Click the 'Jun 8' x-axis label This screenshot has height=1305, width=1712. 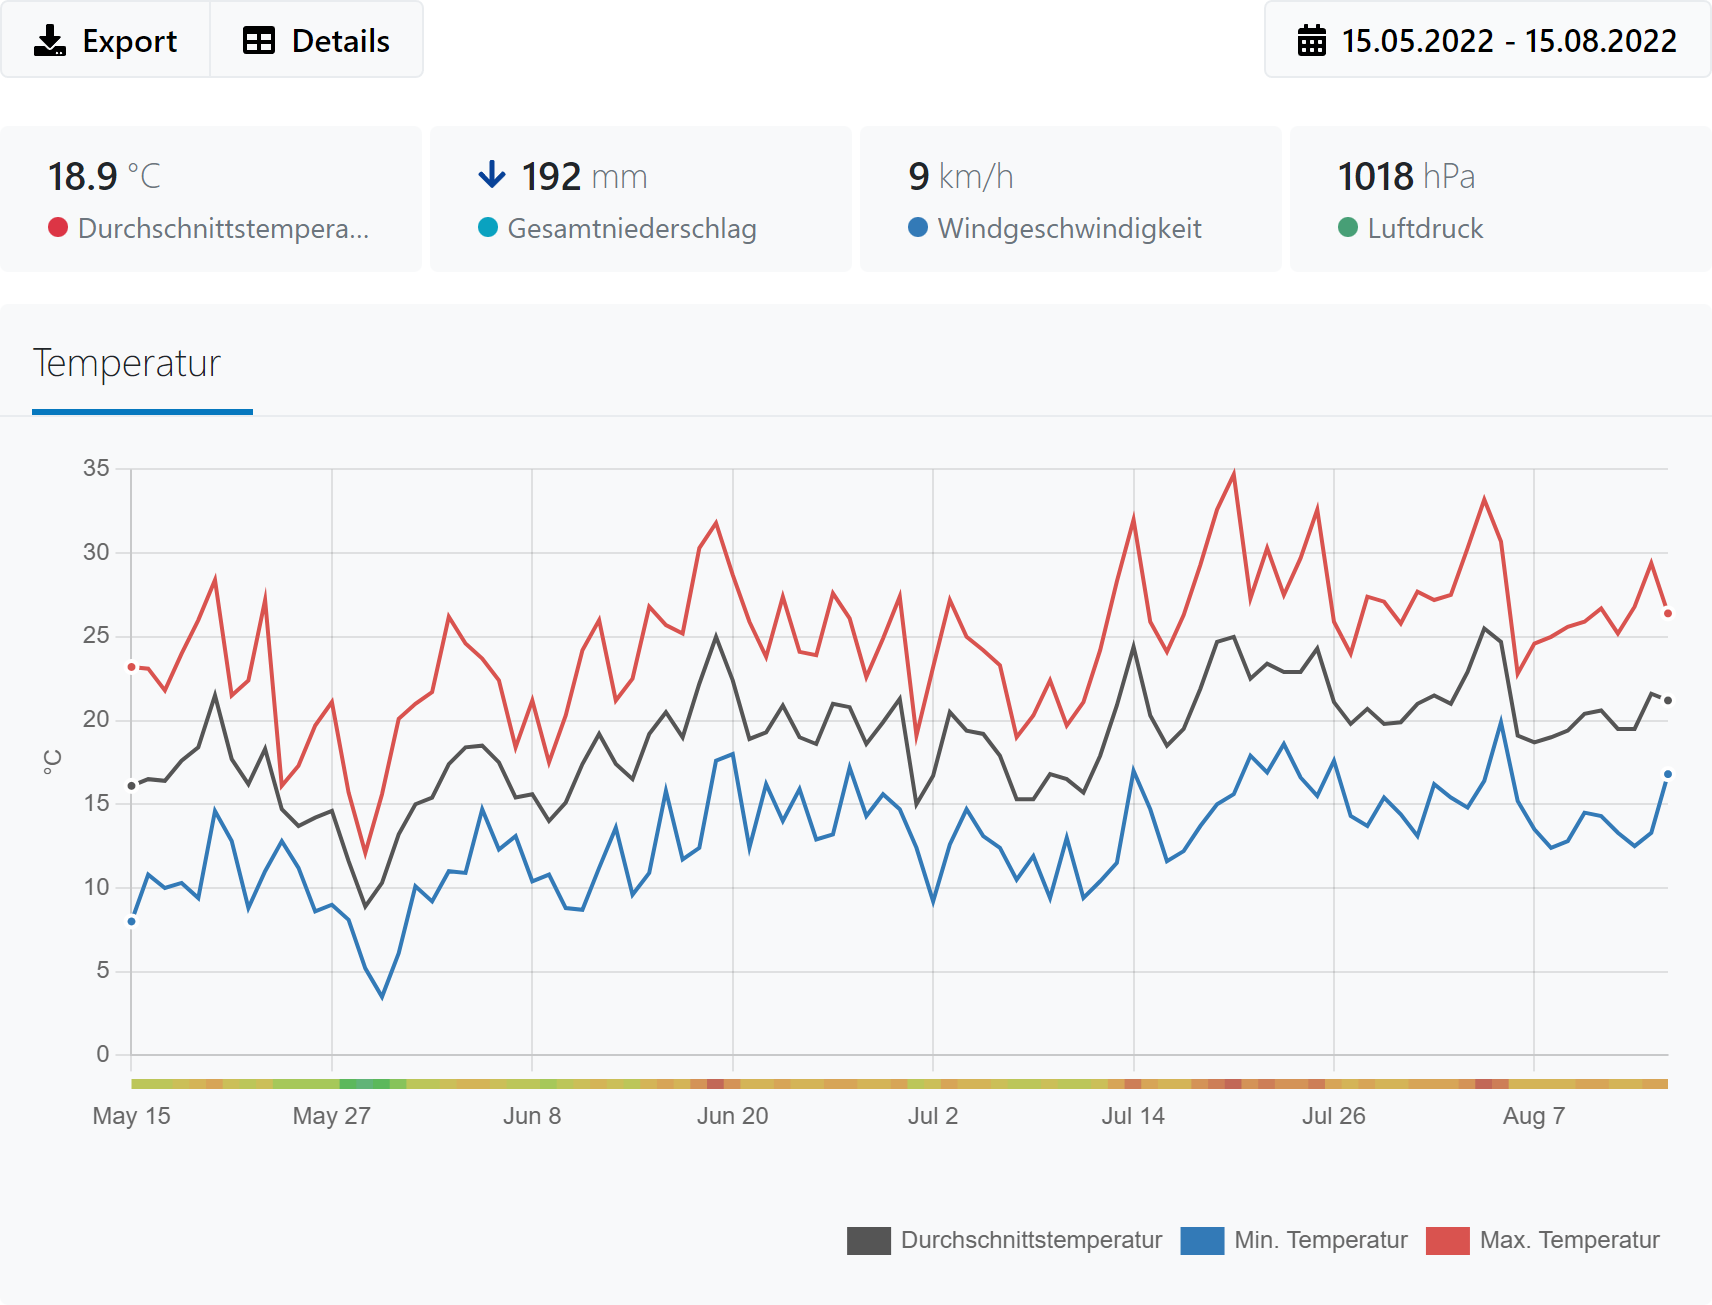click(532, 1116)
